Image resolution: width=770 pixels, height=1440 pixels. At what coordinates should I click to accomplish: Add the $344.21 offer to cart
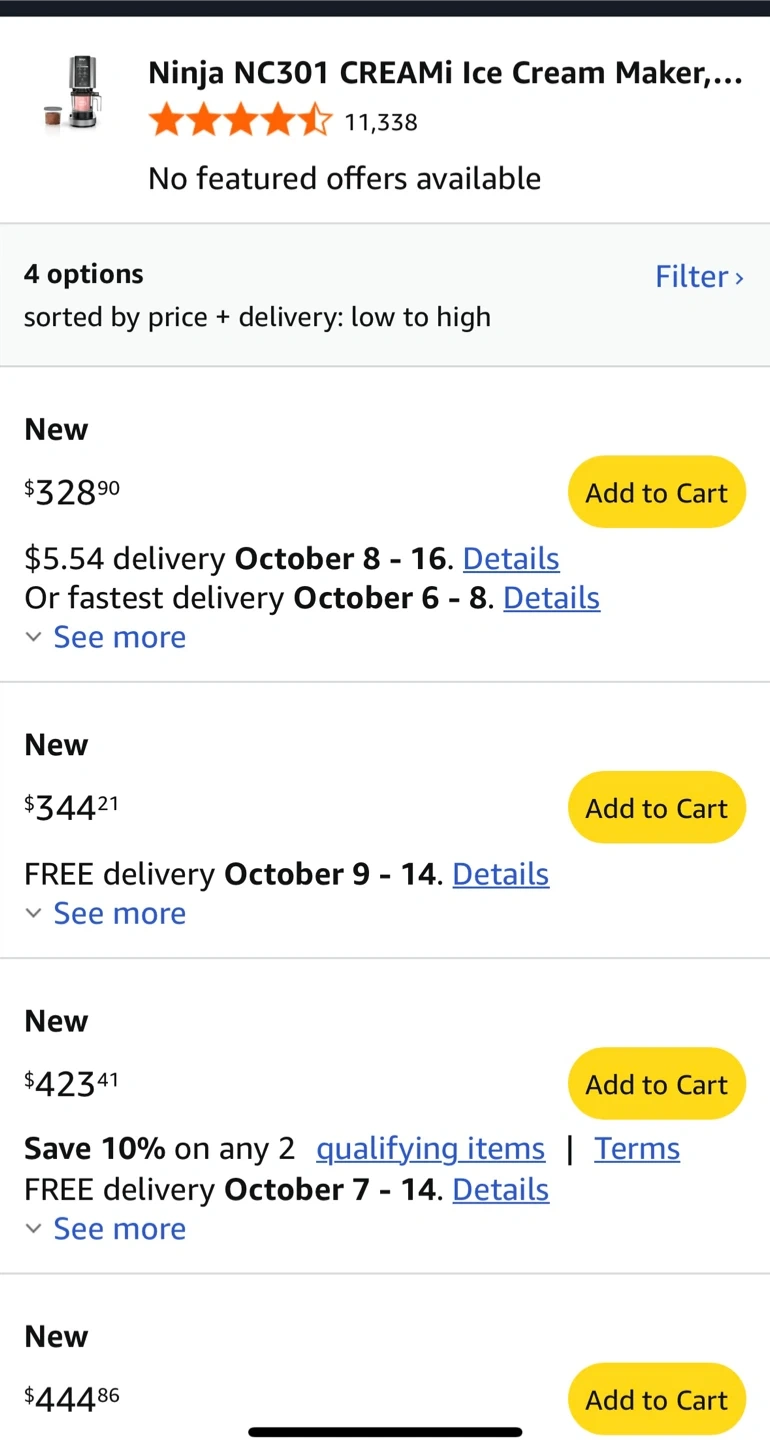(656, 808)
